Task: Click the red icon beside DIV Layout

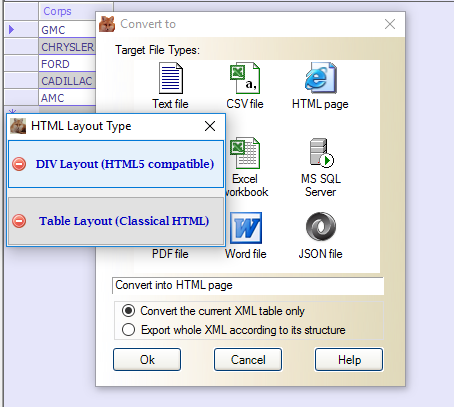Action: [19, 164]
